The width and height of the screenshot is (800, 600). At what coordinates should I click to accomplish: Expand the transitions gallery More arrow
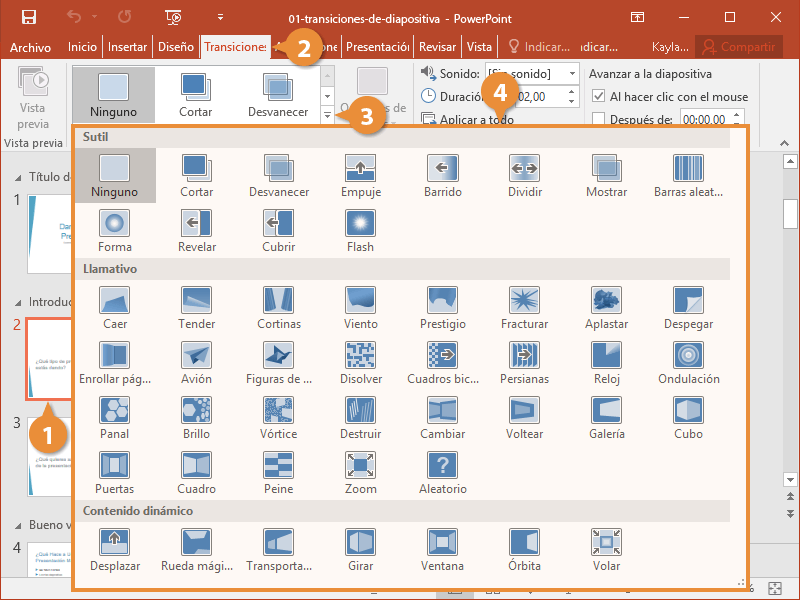tap(327, 116)
